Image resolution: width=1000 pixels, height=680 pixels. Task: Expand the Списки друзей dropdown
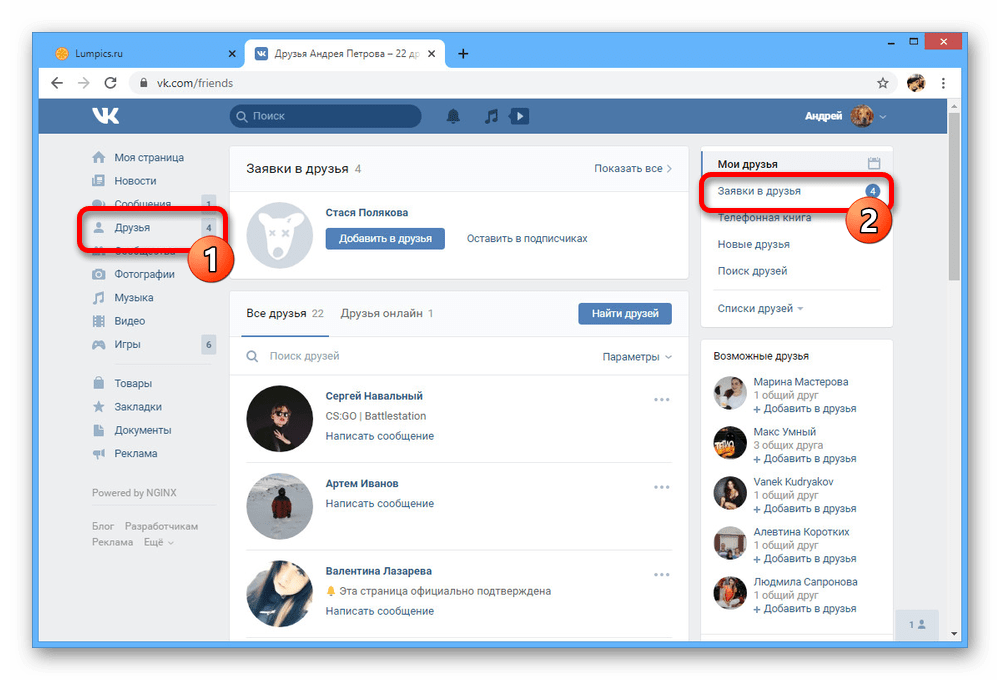[x=760, y=309]
